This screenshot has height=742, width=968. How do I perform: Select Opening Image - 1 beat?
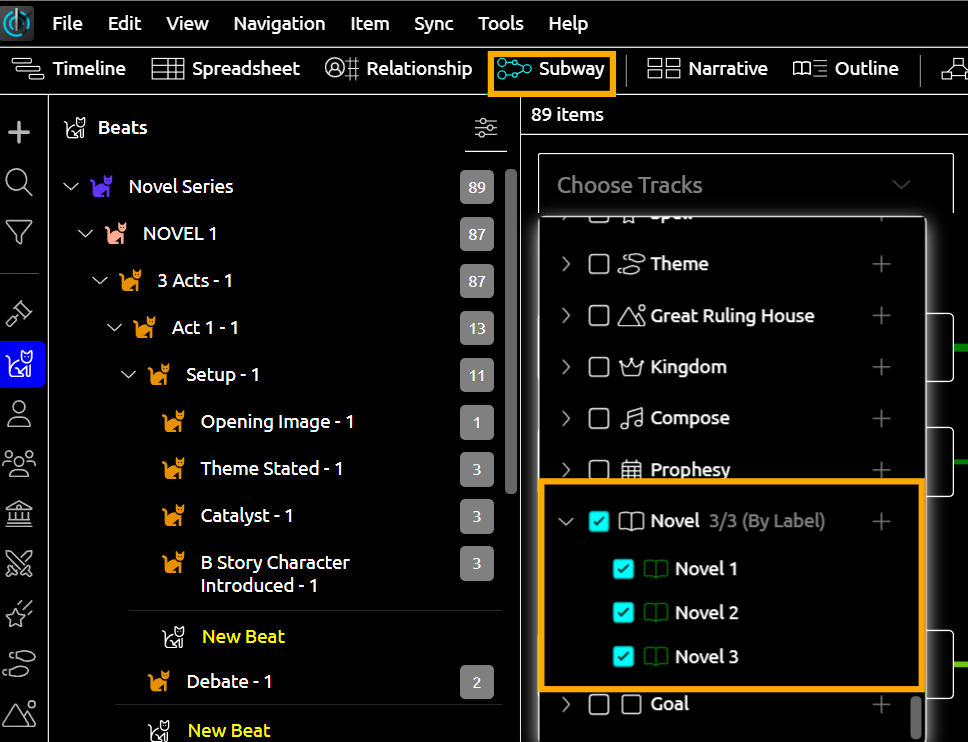pyautogui.click(x=277, y=422)
